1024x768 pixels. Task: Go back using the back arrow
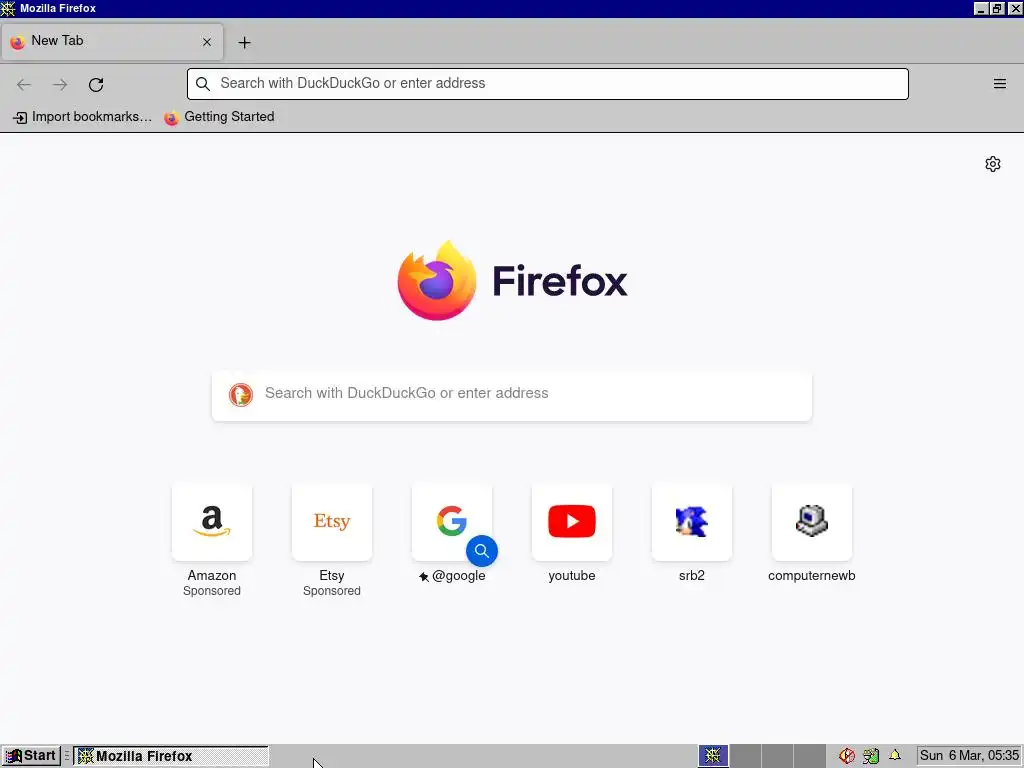24,84
